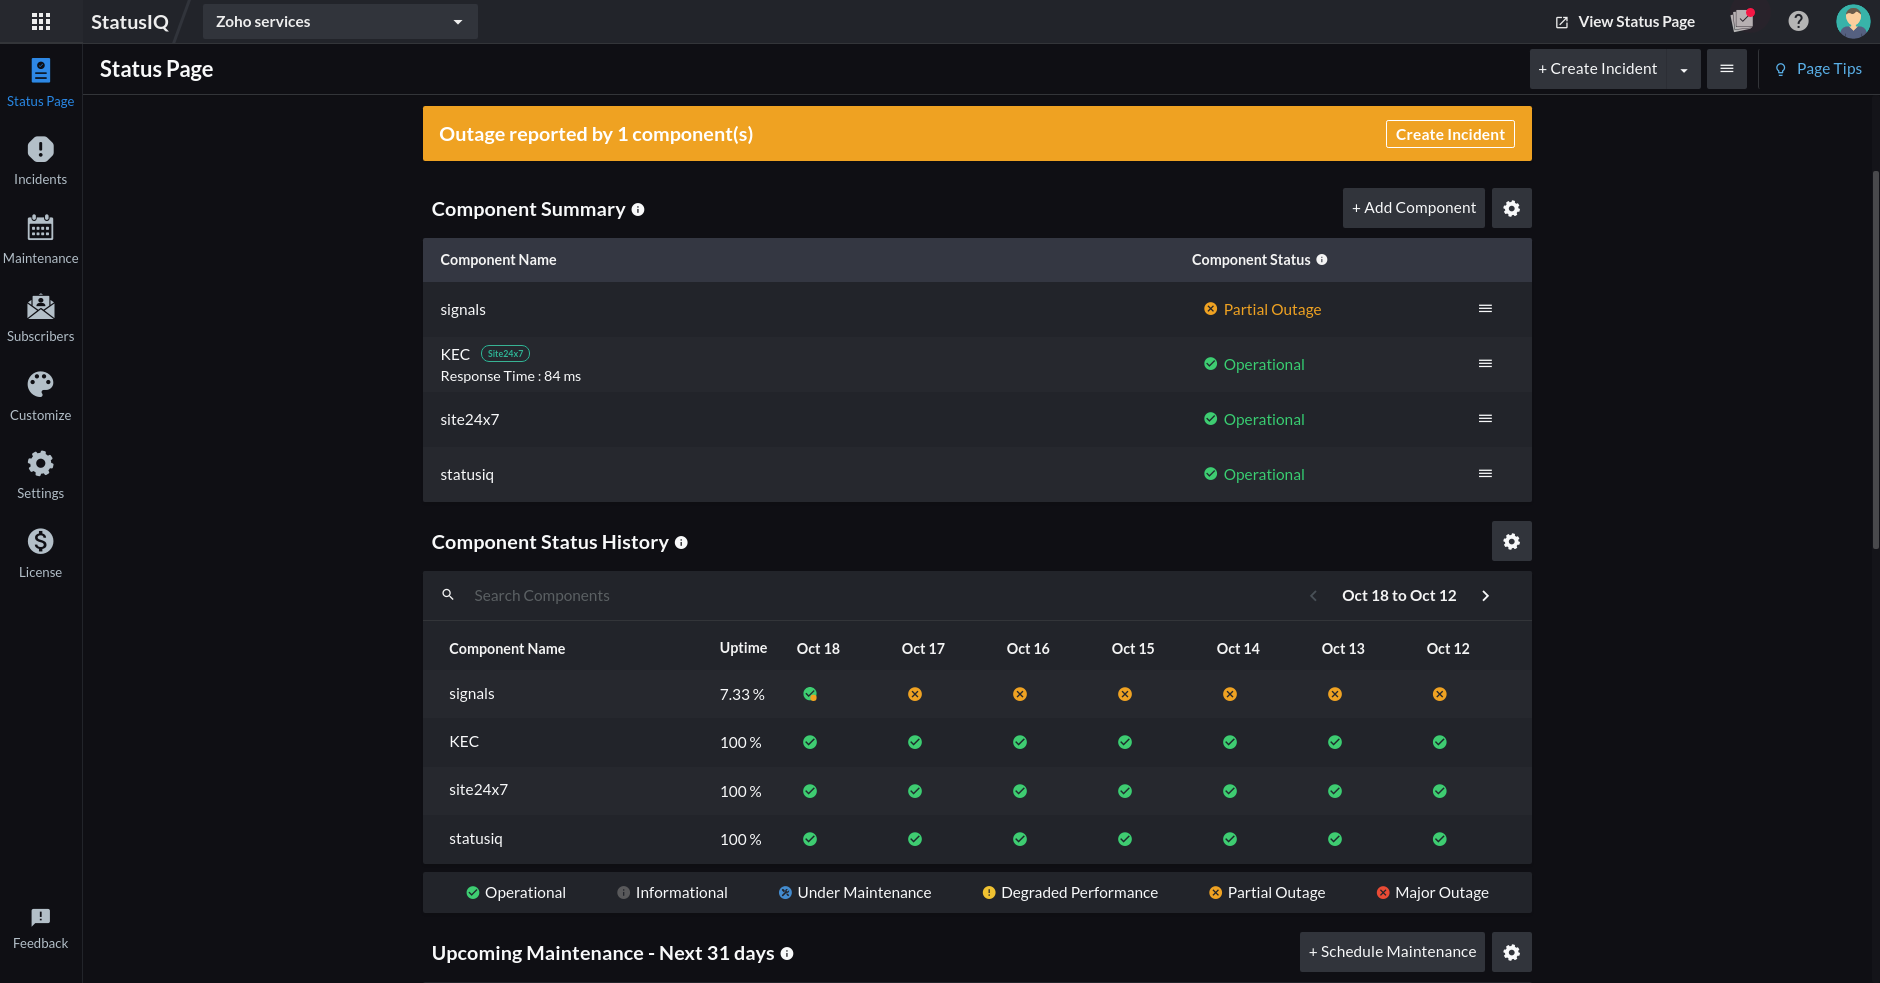Click the Partial Outage legend entry
Image resolution: width=1880 pixels, height=983 pixels.
pos(1267,893)
